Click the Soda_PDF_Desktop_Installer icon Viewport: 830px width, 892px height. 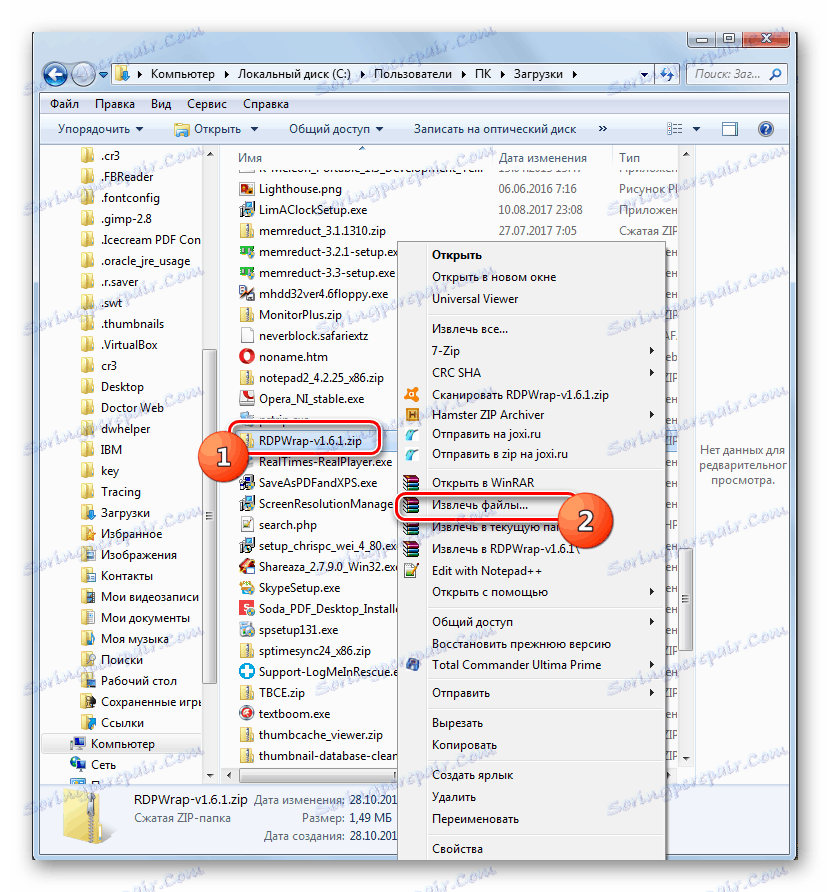pyautogui.click(x=246, y=609)
